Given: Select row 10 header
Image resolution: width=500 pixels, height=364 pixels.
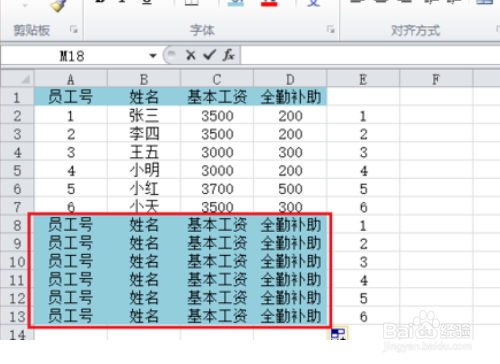Looking at the screenshot, I should click(17, 262).
